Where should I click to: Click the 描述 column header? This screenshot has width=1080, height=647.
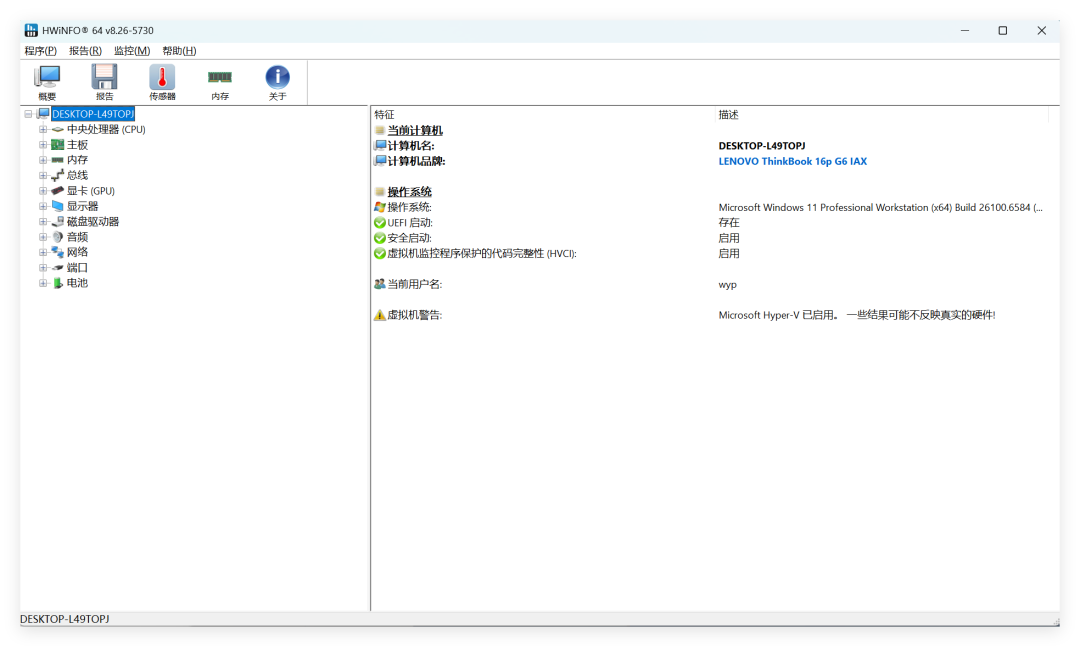(x=882, y=114)
